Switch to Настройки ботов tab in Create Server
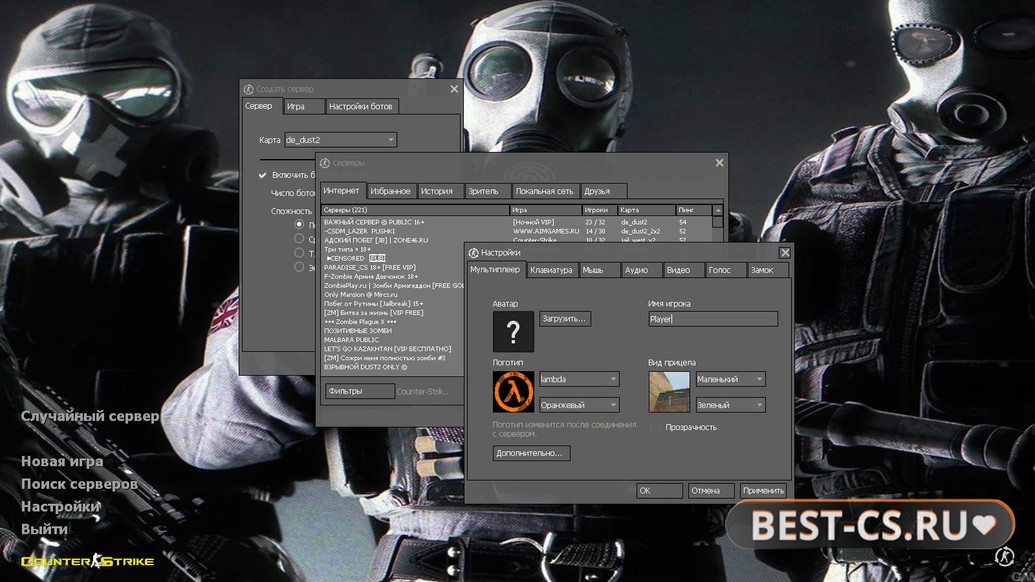 pyautogui.click(x=360, y=106)
